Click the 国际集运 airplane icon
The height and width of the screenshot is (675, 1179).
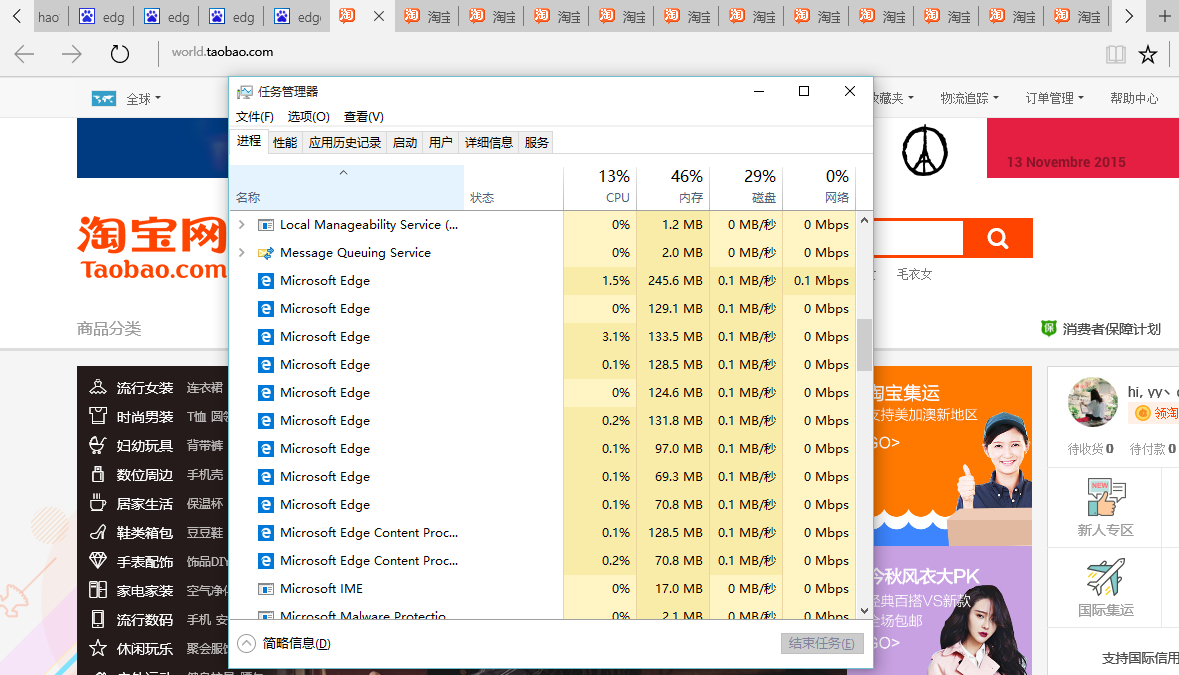(1105, 577)
